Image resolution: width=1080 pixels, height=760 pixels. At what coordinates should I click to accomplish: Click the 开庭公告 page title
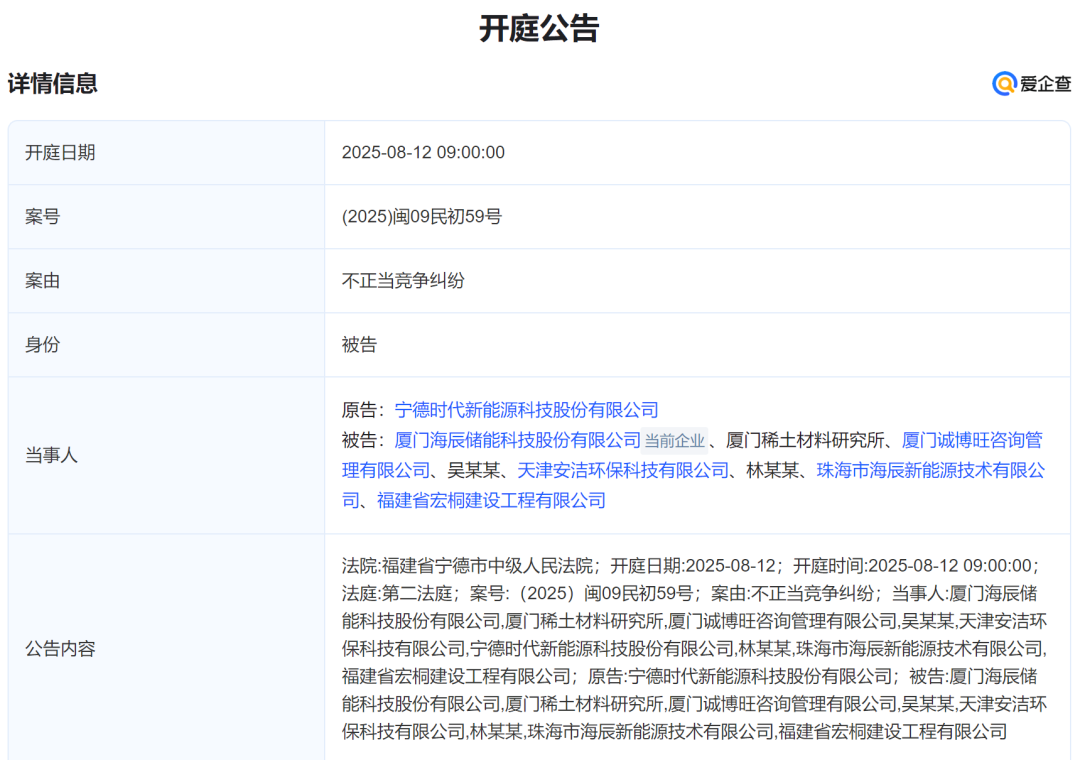tap(539, 28)
